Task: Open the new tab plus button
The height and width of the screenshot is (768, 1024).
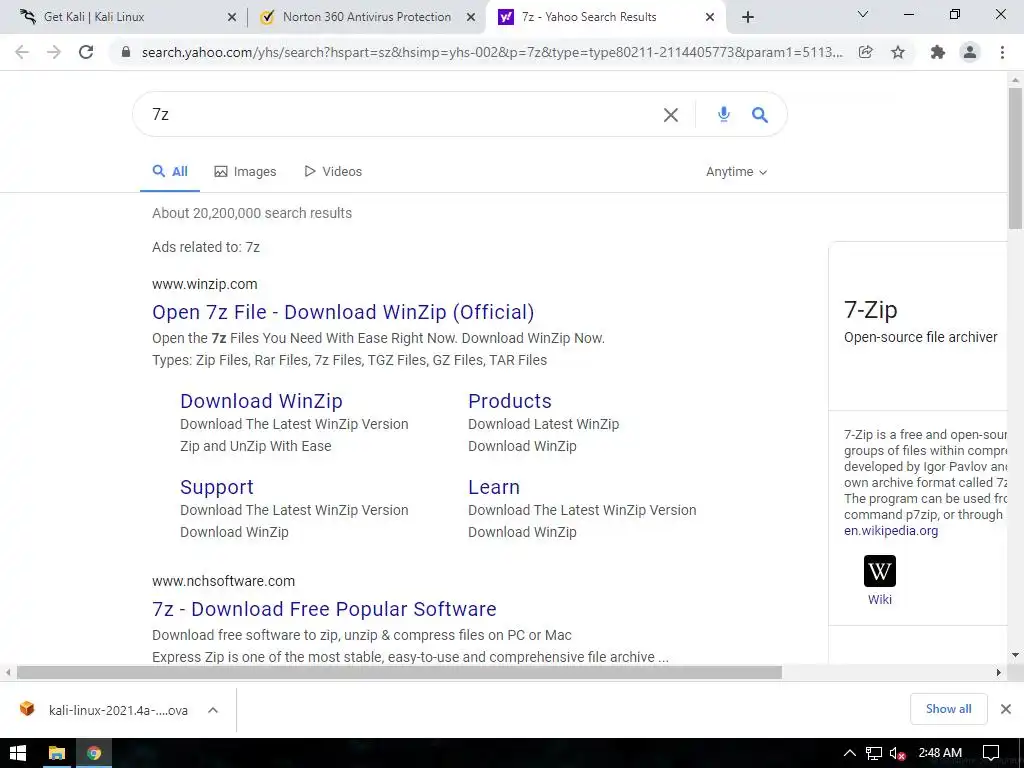Action: 748,17
